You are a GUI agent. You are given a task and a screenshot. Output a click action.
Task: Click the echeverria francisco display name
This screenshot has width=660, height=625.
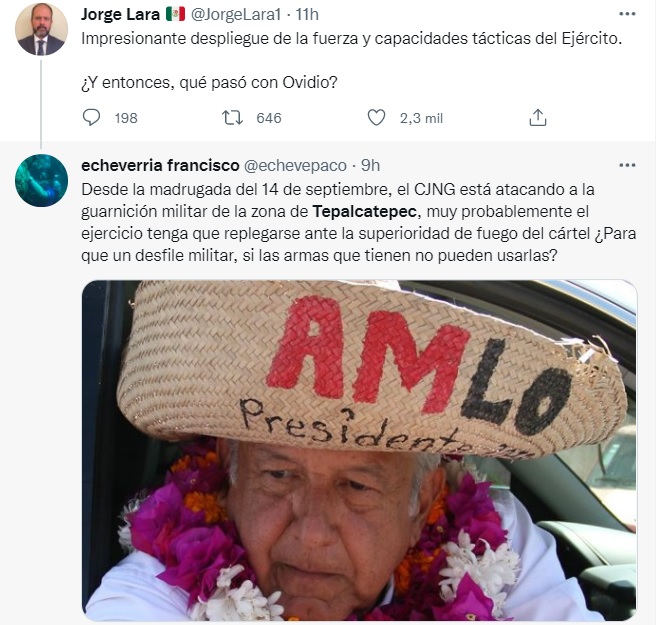click(160, 166)
